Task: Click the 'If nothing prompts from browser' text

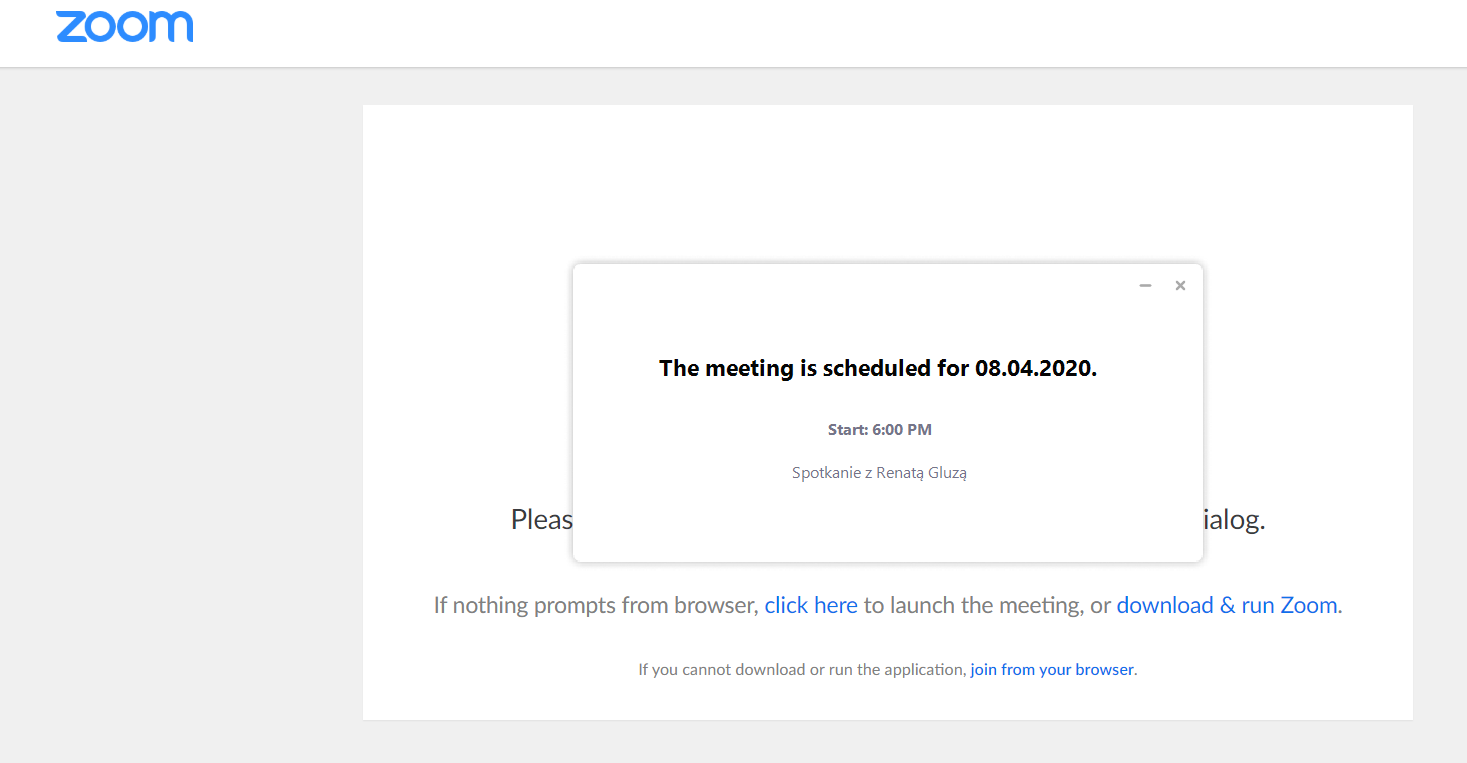Action: tap(596, 605)
